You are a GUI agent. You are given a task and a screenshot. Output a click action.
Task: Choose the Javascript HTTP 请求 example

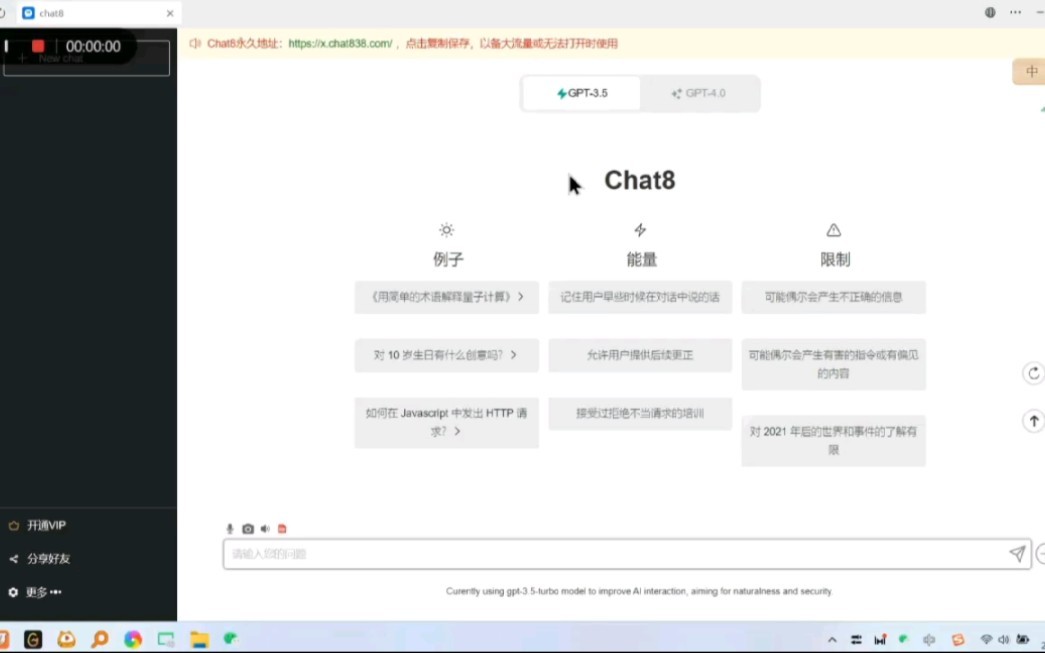click(x=447, y=422)
